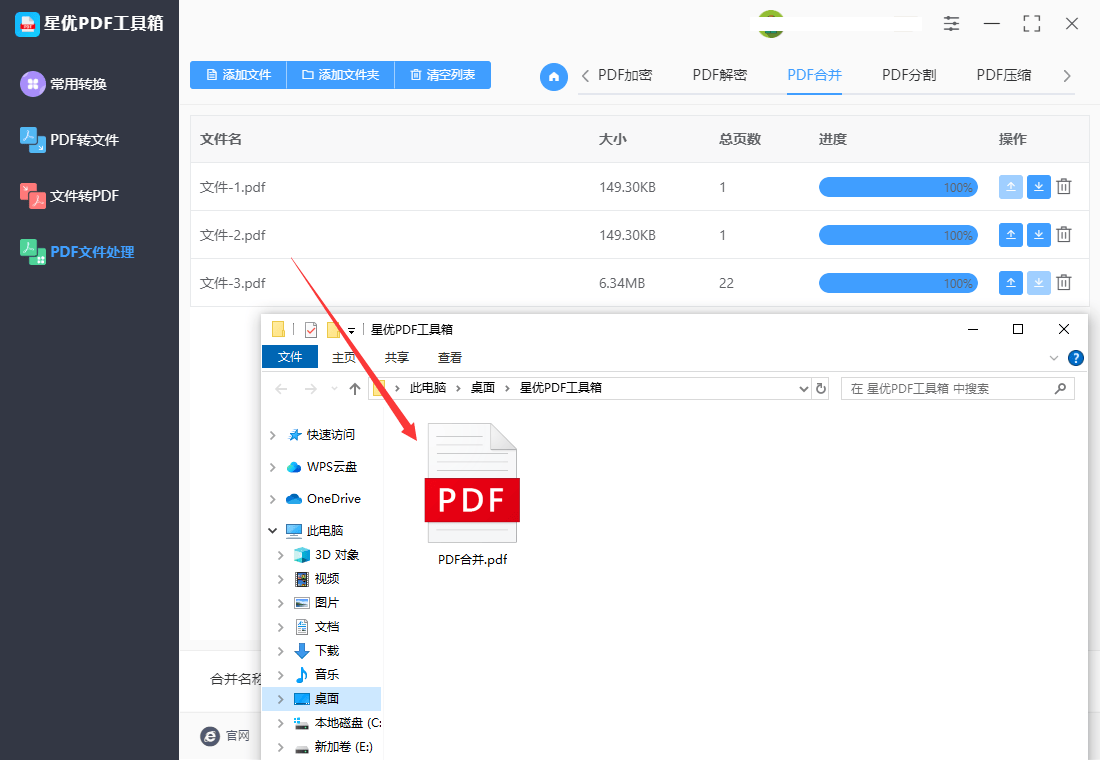Expand the 下载 tree node
Viewport: 1100px width, 760px height.
pos(281,651)
